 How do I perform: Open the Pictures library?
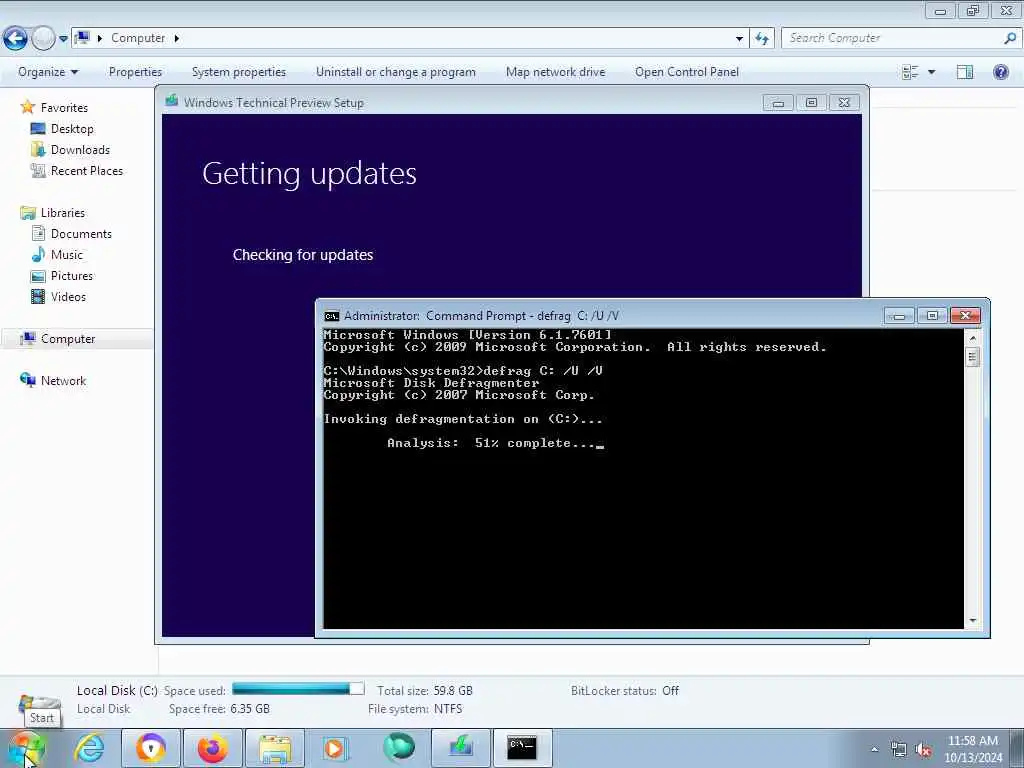72,276
